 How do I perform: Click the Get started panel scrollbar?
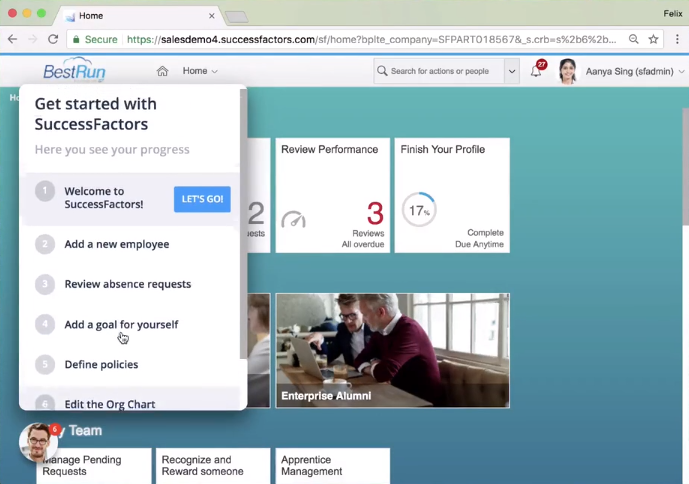[243, 224]
